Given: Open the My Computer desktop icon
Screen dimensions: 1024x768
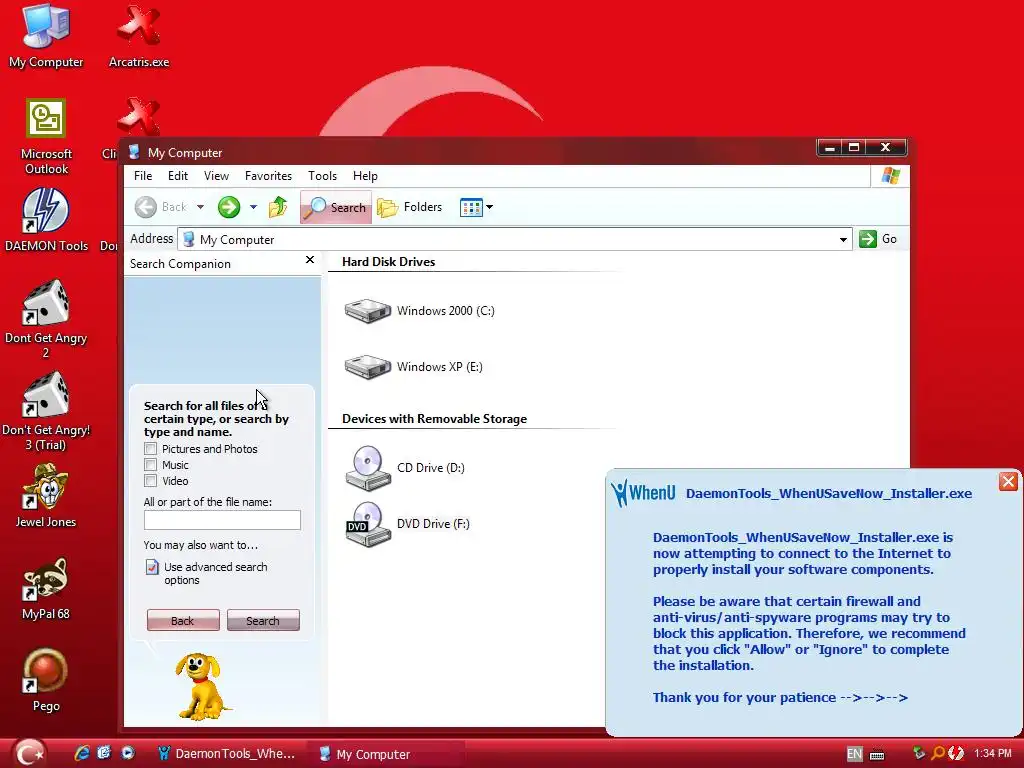Looking at the screenshot, I should 46,35.
